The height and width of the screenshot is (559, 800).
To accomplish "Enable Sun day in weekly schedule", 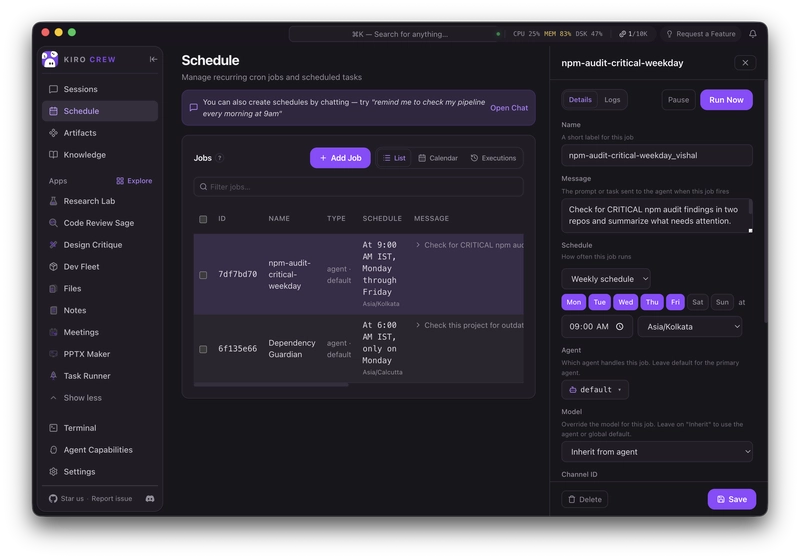I will [722, 302].
